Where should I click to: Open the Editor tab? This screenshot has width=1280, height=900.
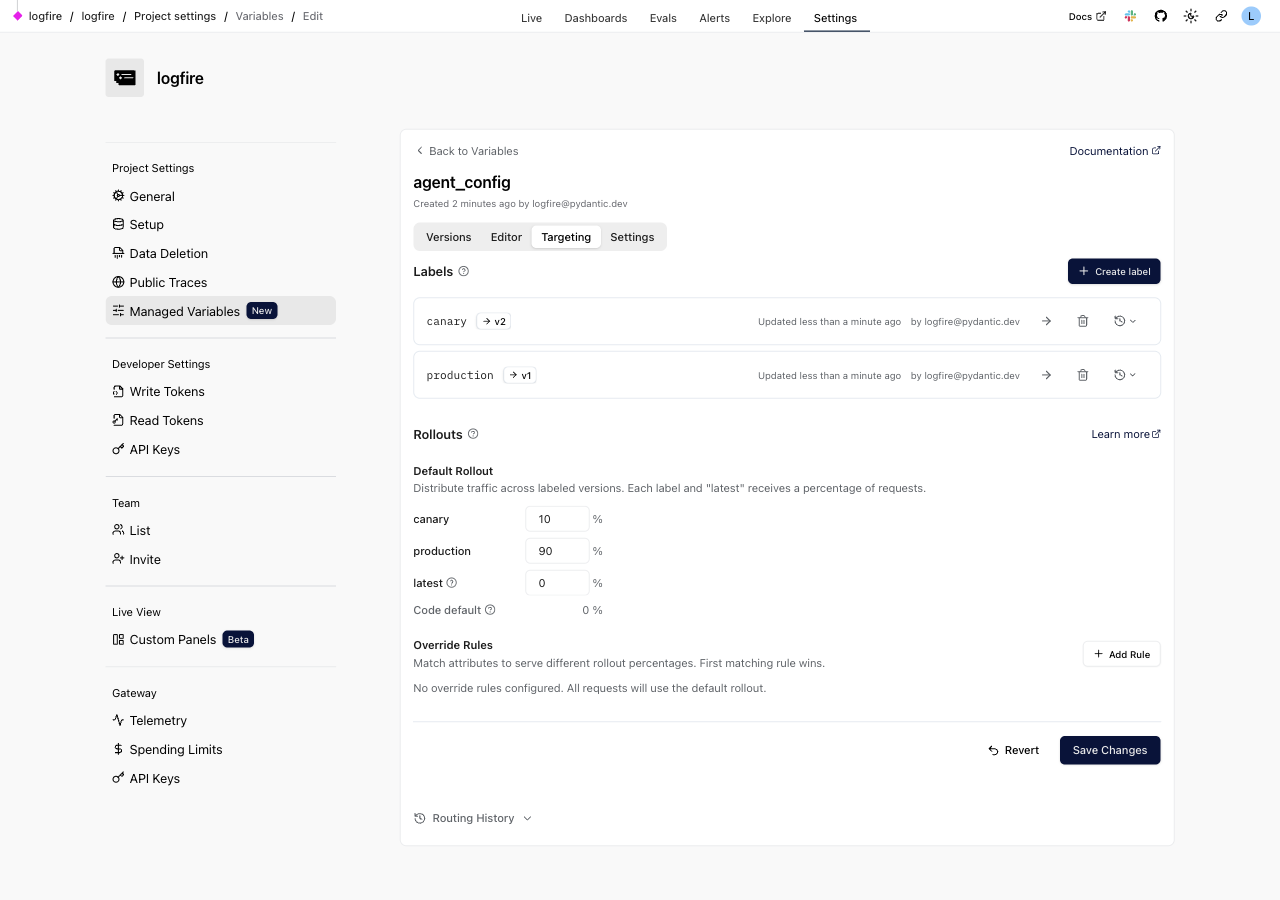(506, 237)
